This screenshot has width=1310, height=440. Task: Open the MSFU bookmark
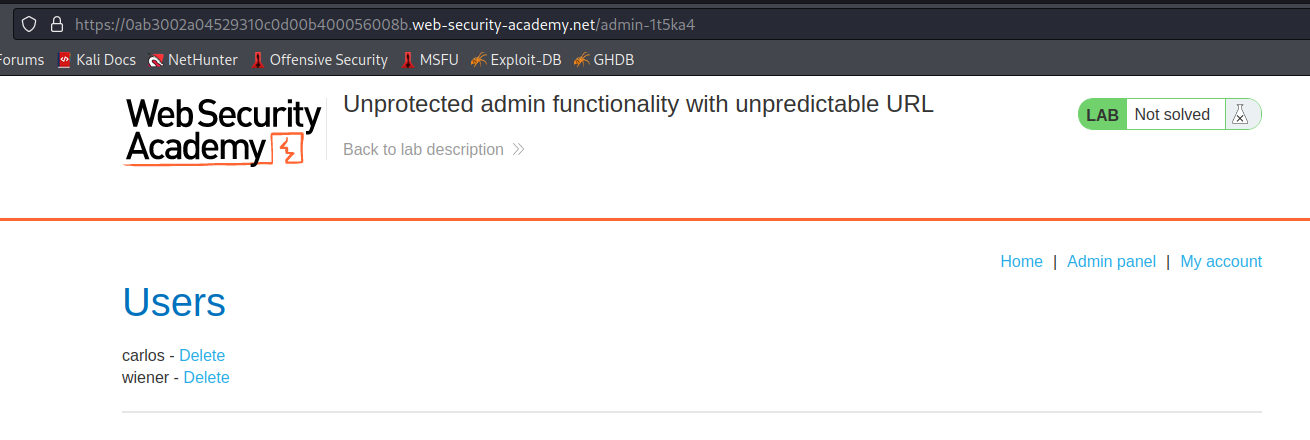430,60
